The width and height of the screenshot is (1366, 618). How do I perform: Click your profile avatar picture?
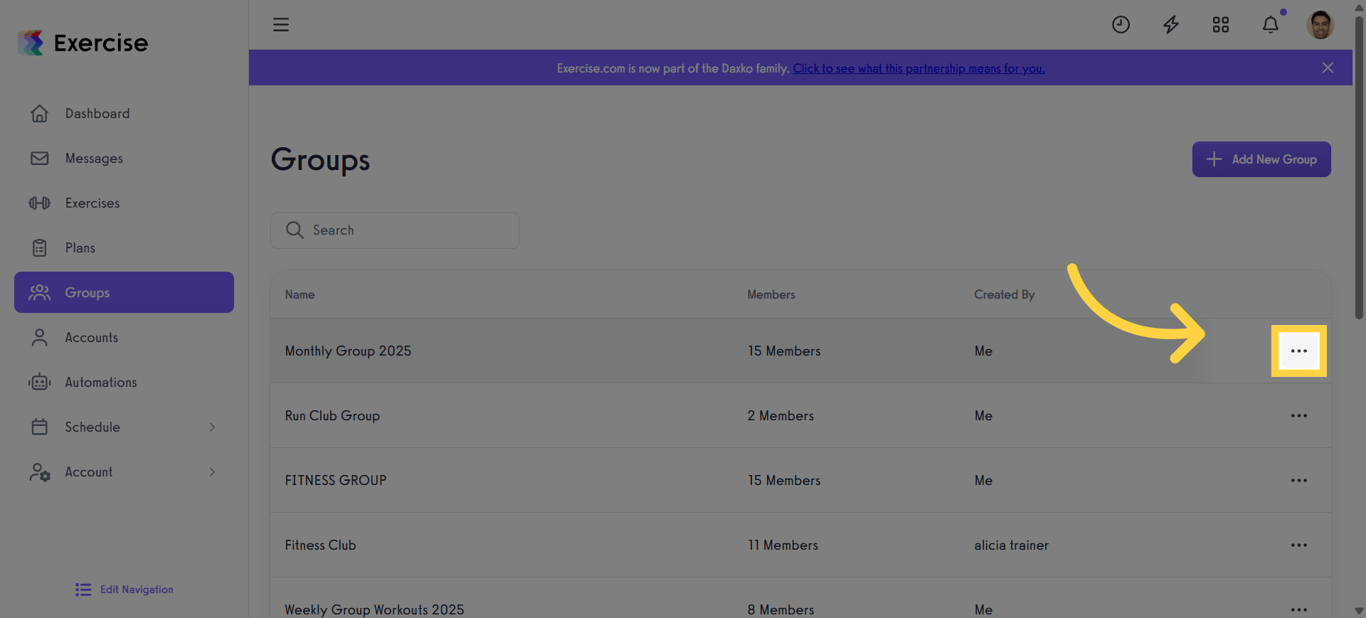click(x=1320, y=24)
